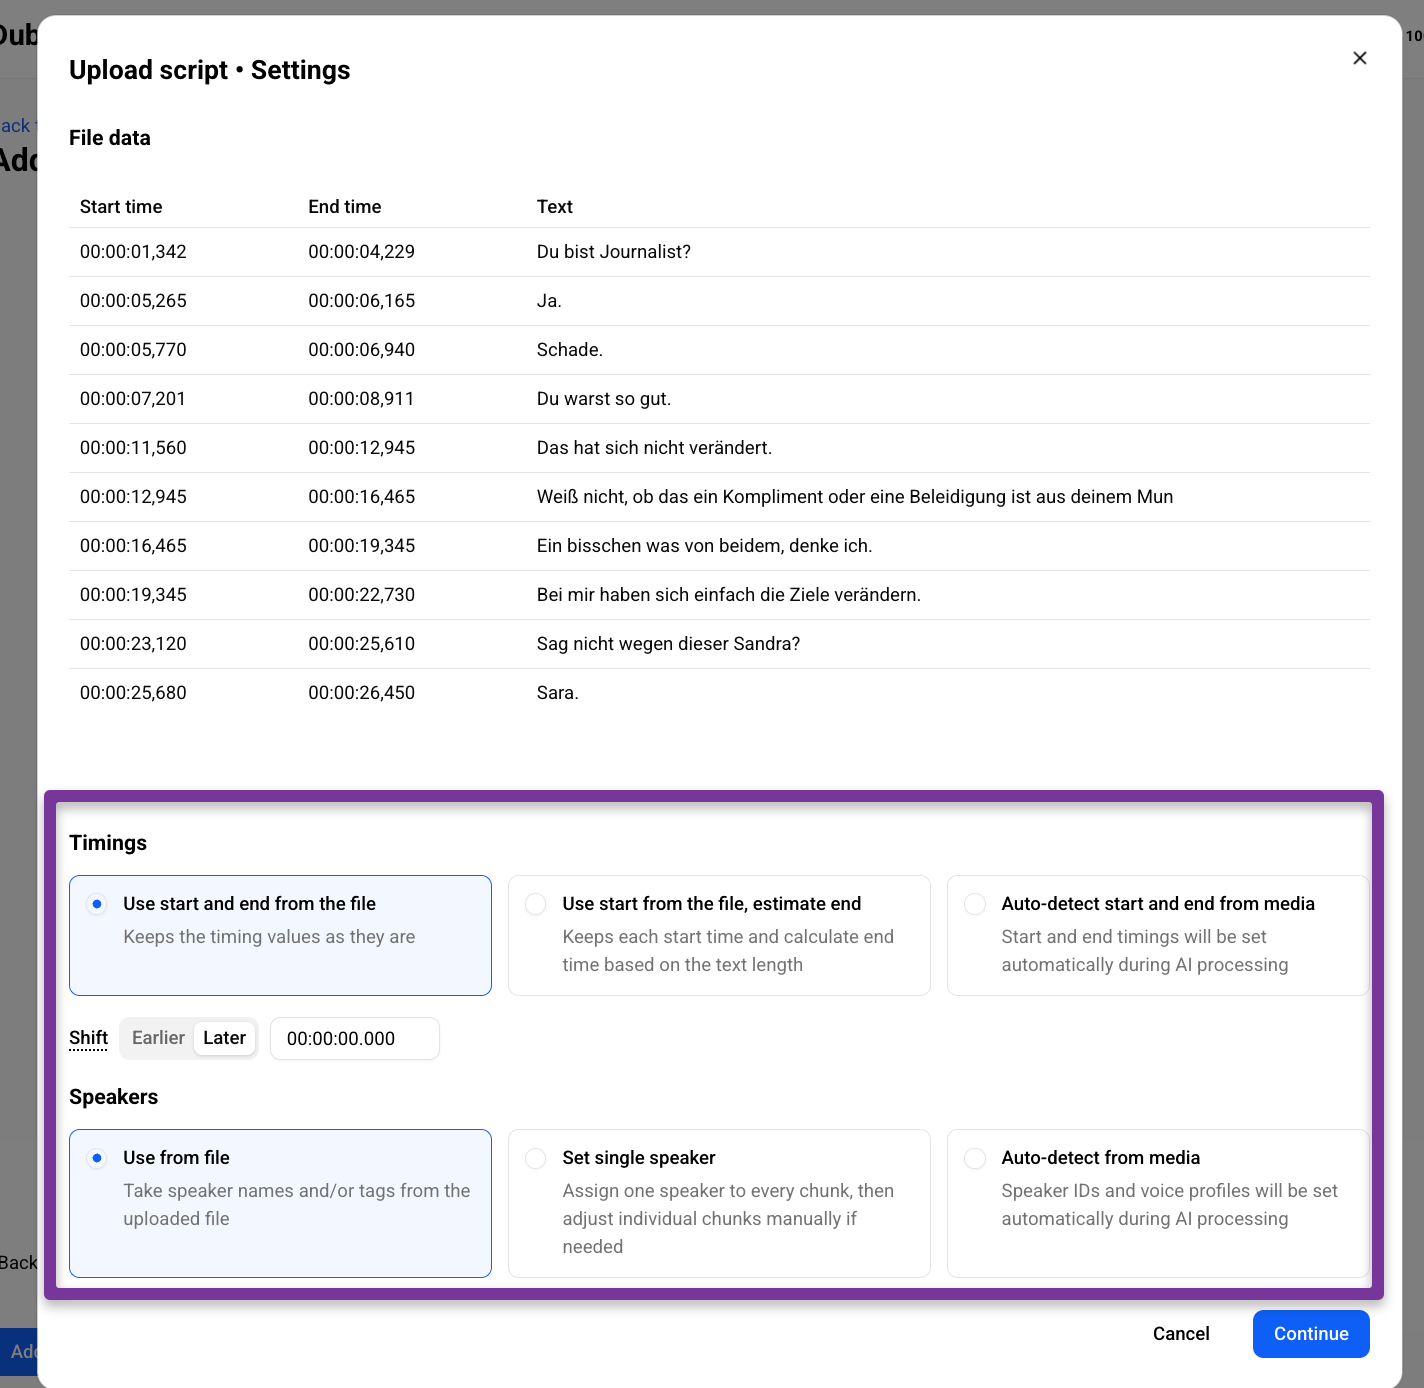The height and width of the screenshot is (1388, 1424).
Task: Click the Continue button
Action: pyautogui.click(x=1311, y=1334)
